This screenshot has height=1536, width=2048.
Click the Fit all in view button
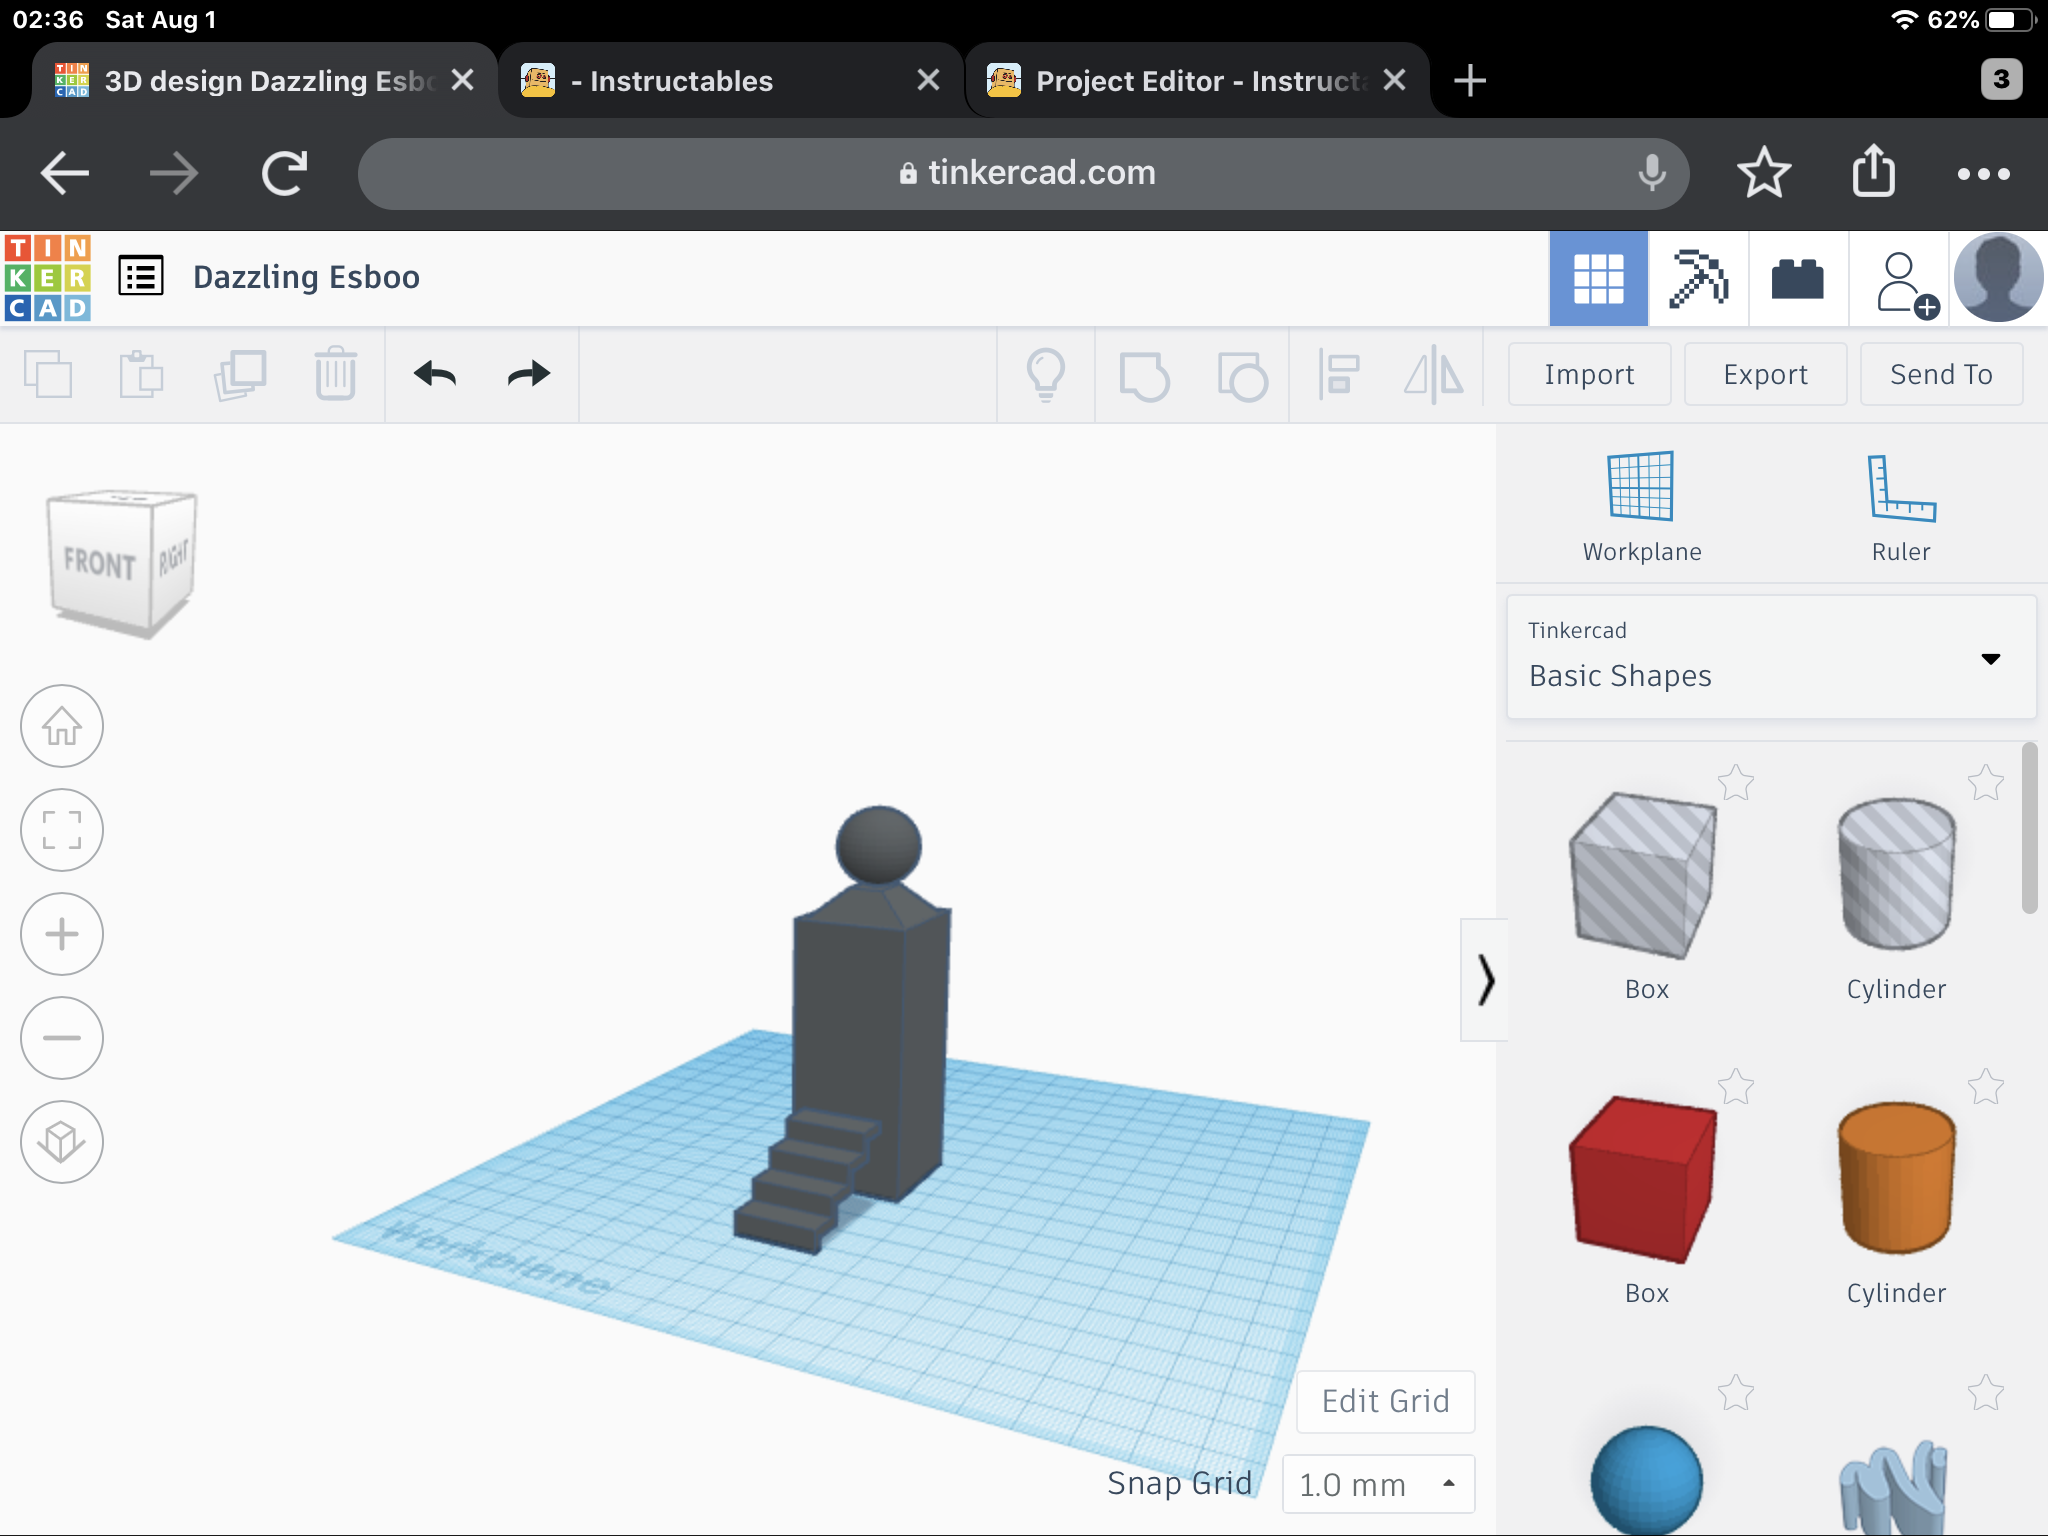coord(62,830)
